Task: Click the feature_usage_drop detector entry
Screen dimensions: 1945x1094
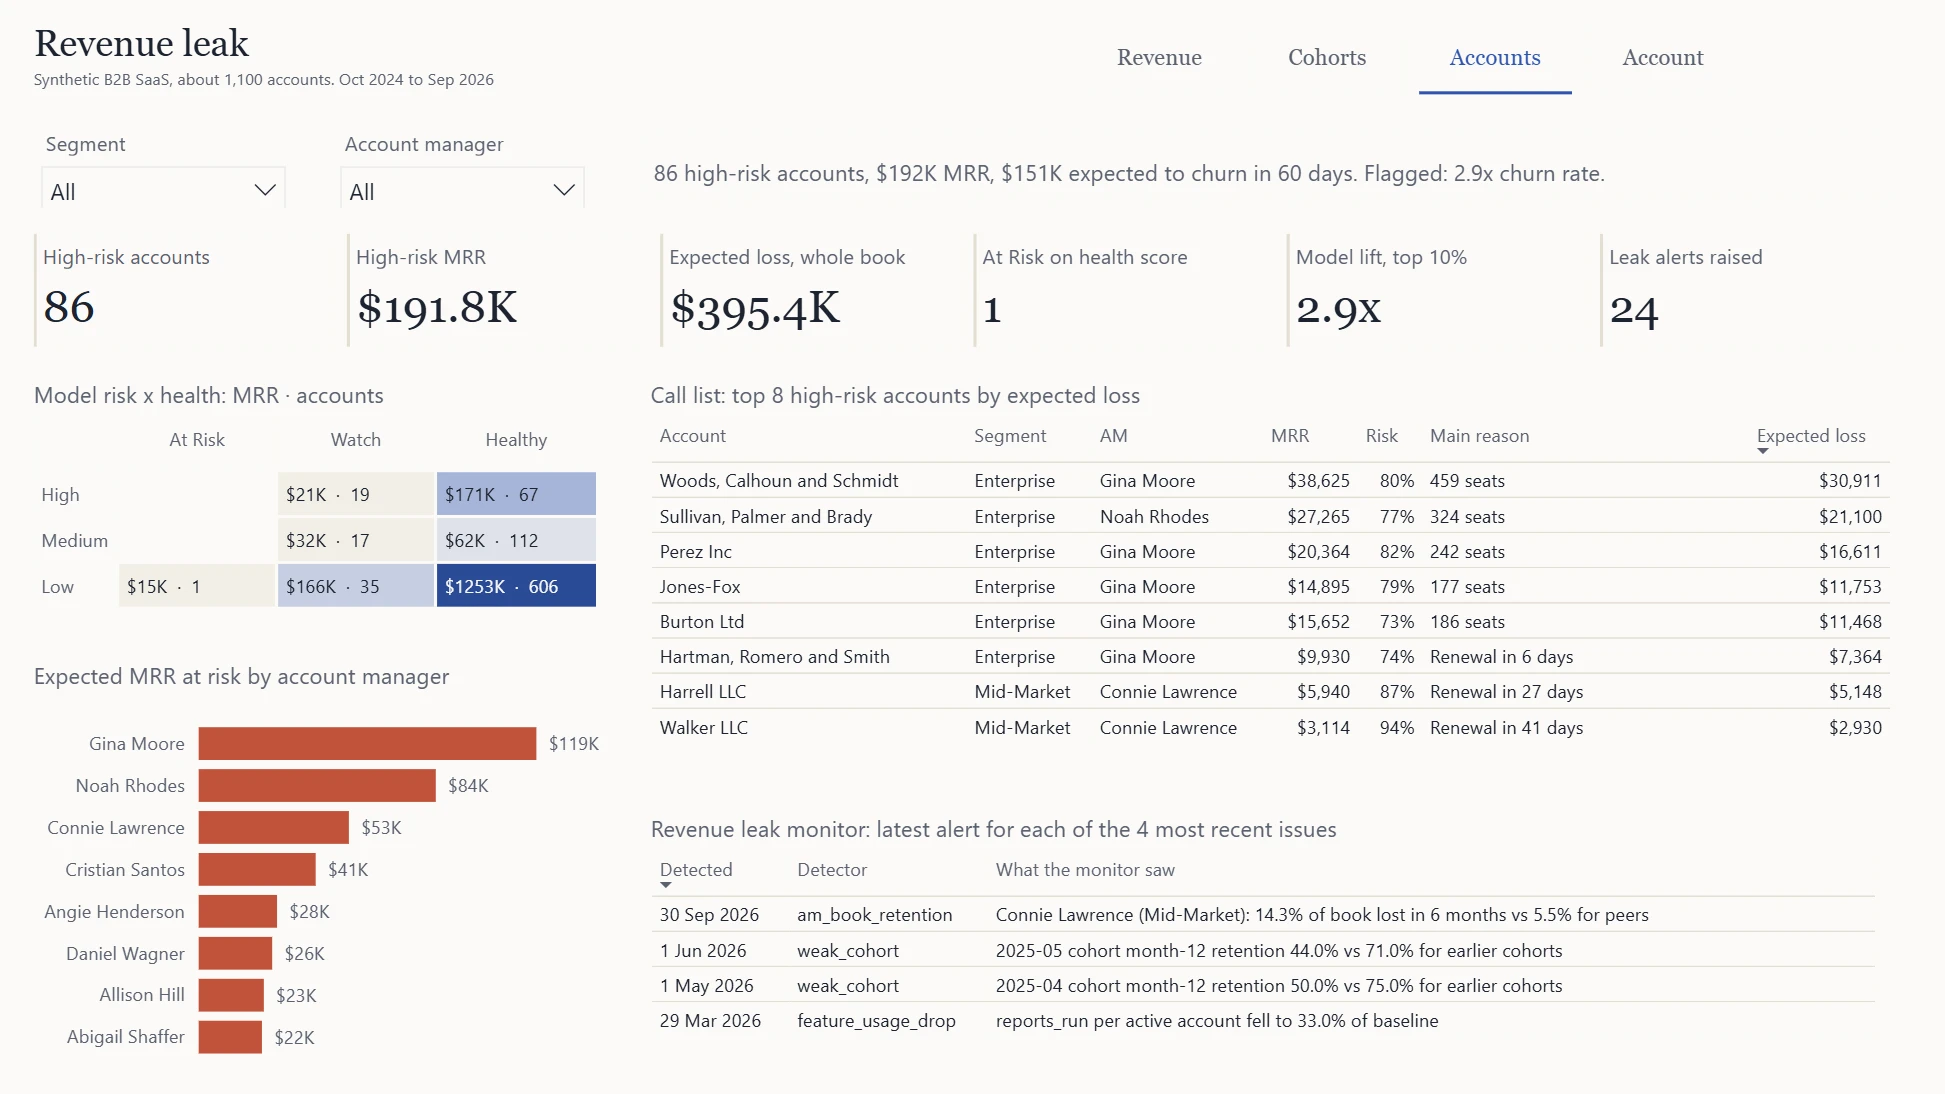Action: [876, 1021]
